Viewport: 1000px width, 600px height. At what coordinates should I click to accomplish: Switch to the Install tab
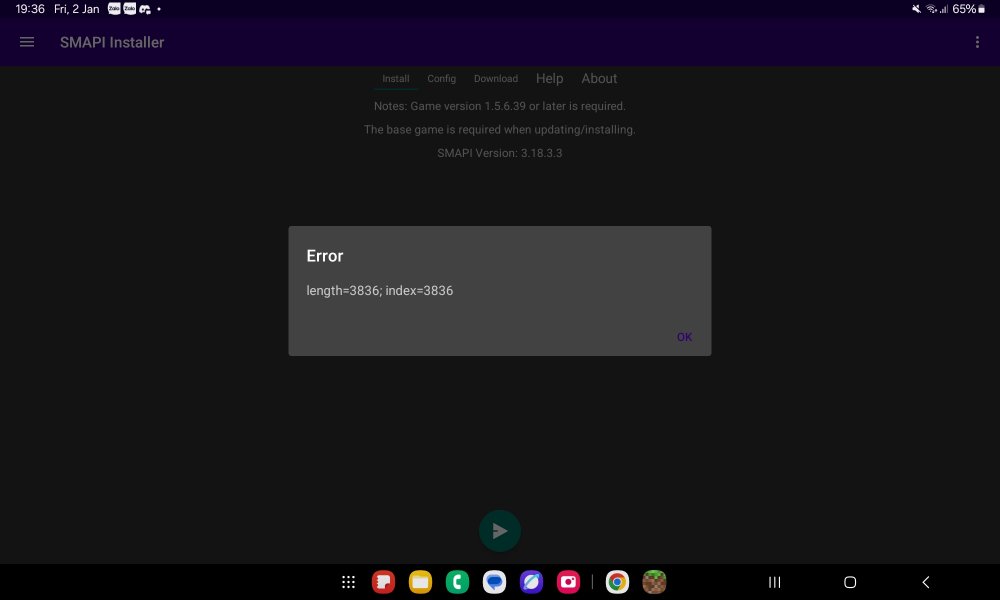pyautogui.click(x=396, y=79)
